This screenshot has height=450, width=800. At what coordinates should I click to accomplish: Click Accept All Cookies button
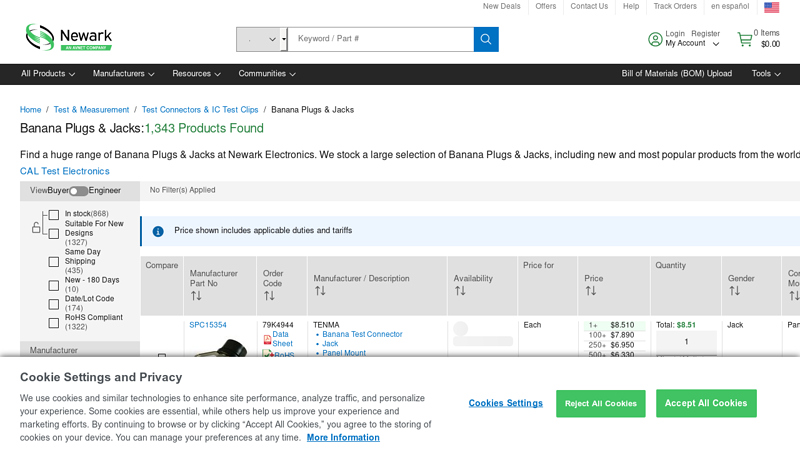pyautogui.click(x=706, y=403)
